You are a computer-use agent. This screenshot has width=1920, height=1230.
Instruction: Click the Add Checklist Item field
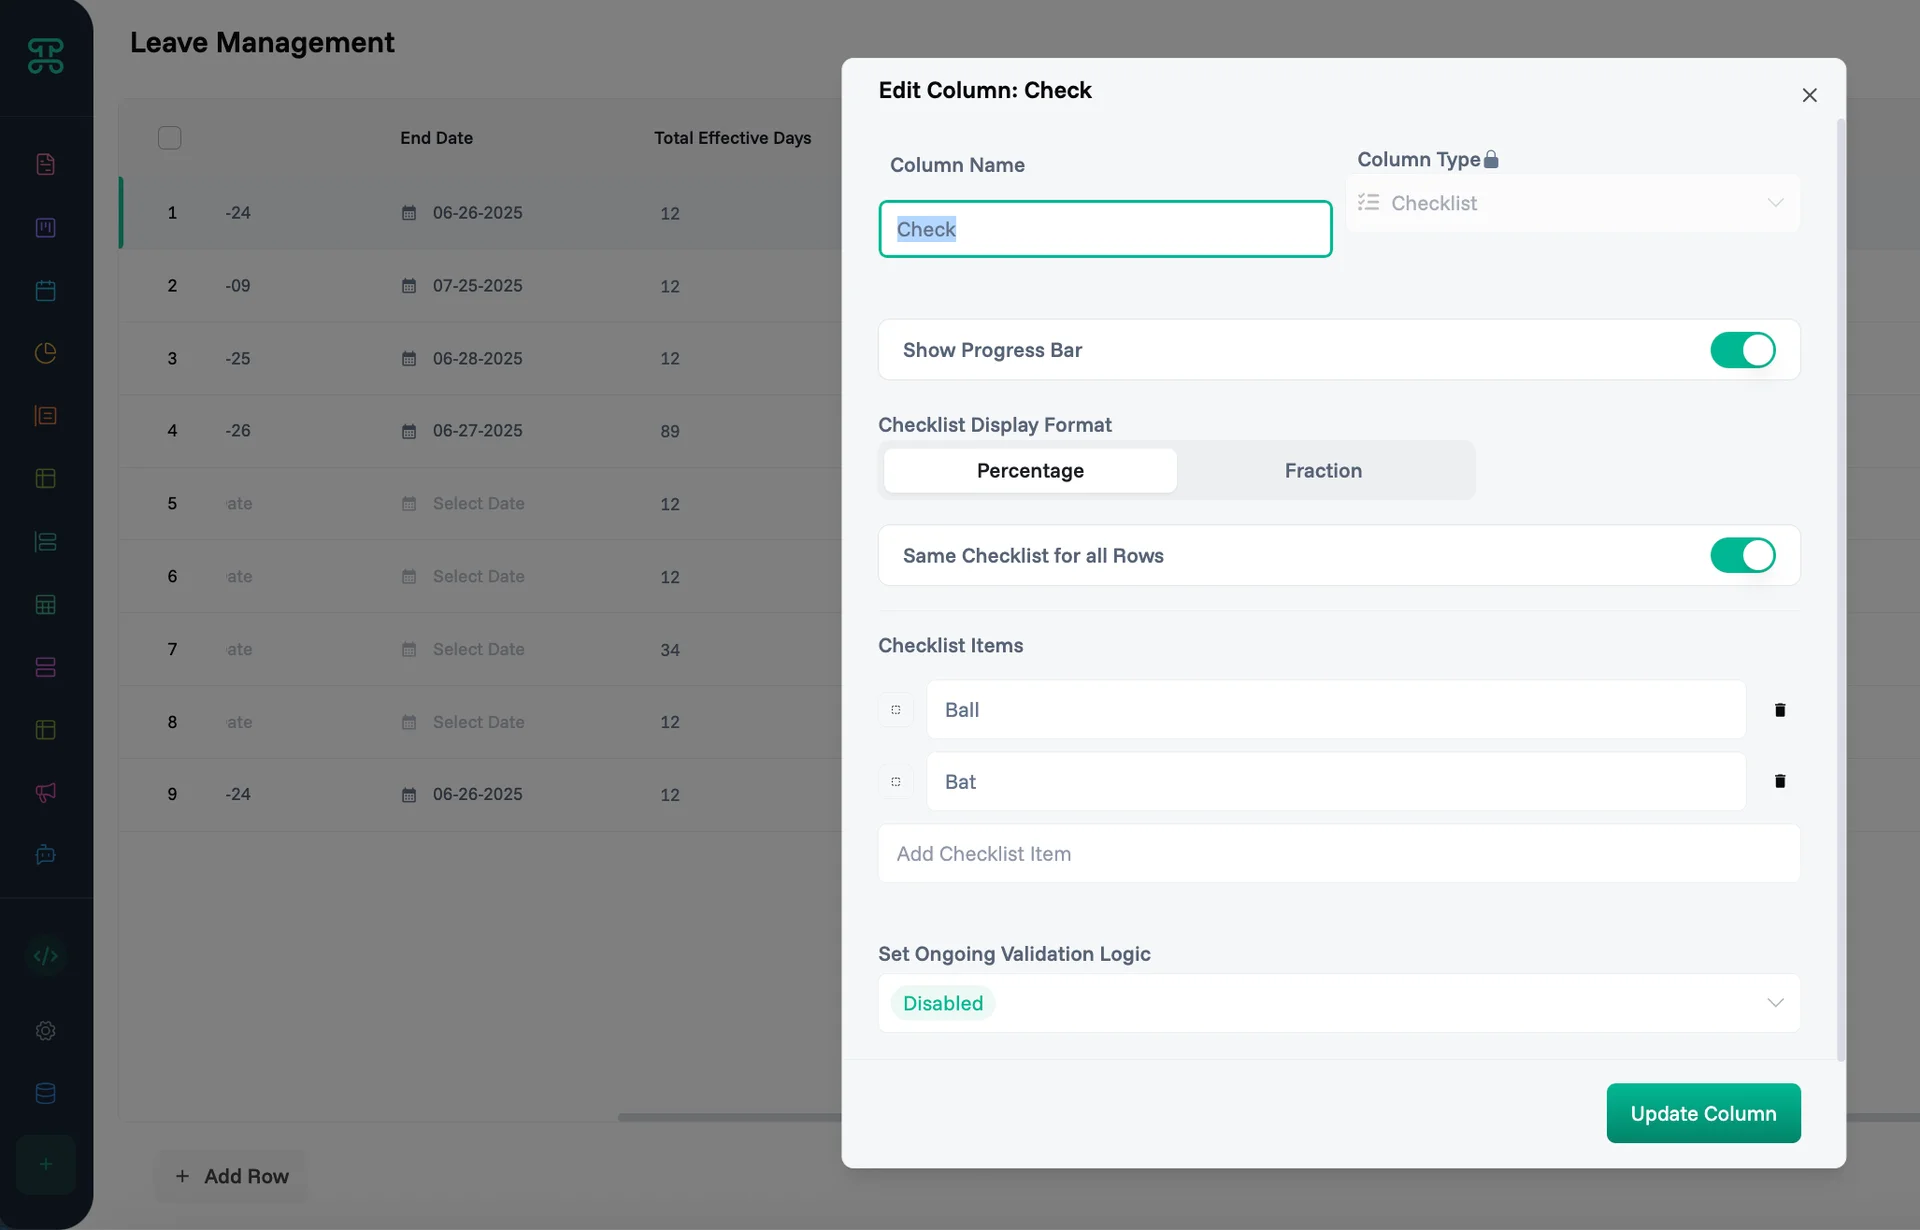point(1338,854)
